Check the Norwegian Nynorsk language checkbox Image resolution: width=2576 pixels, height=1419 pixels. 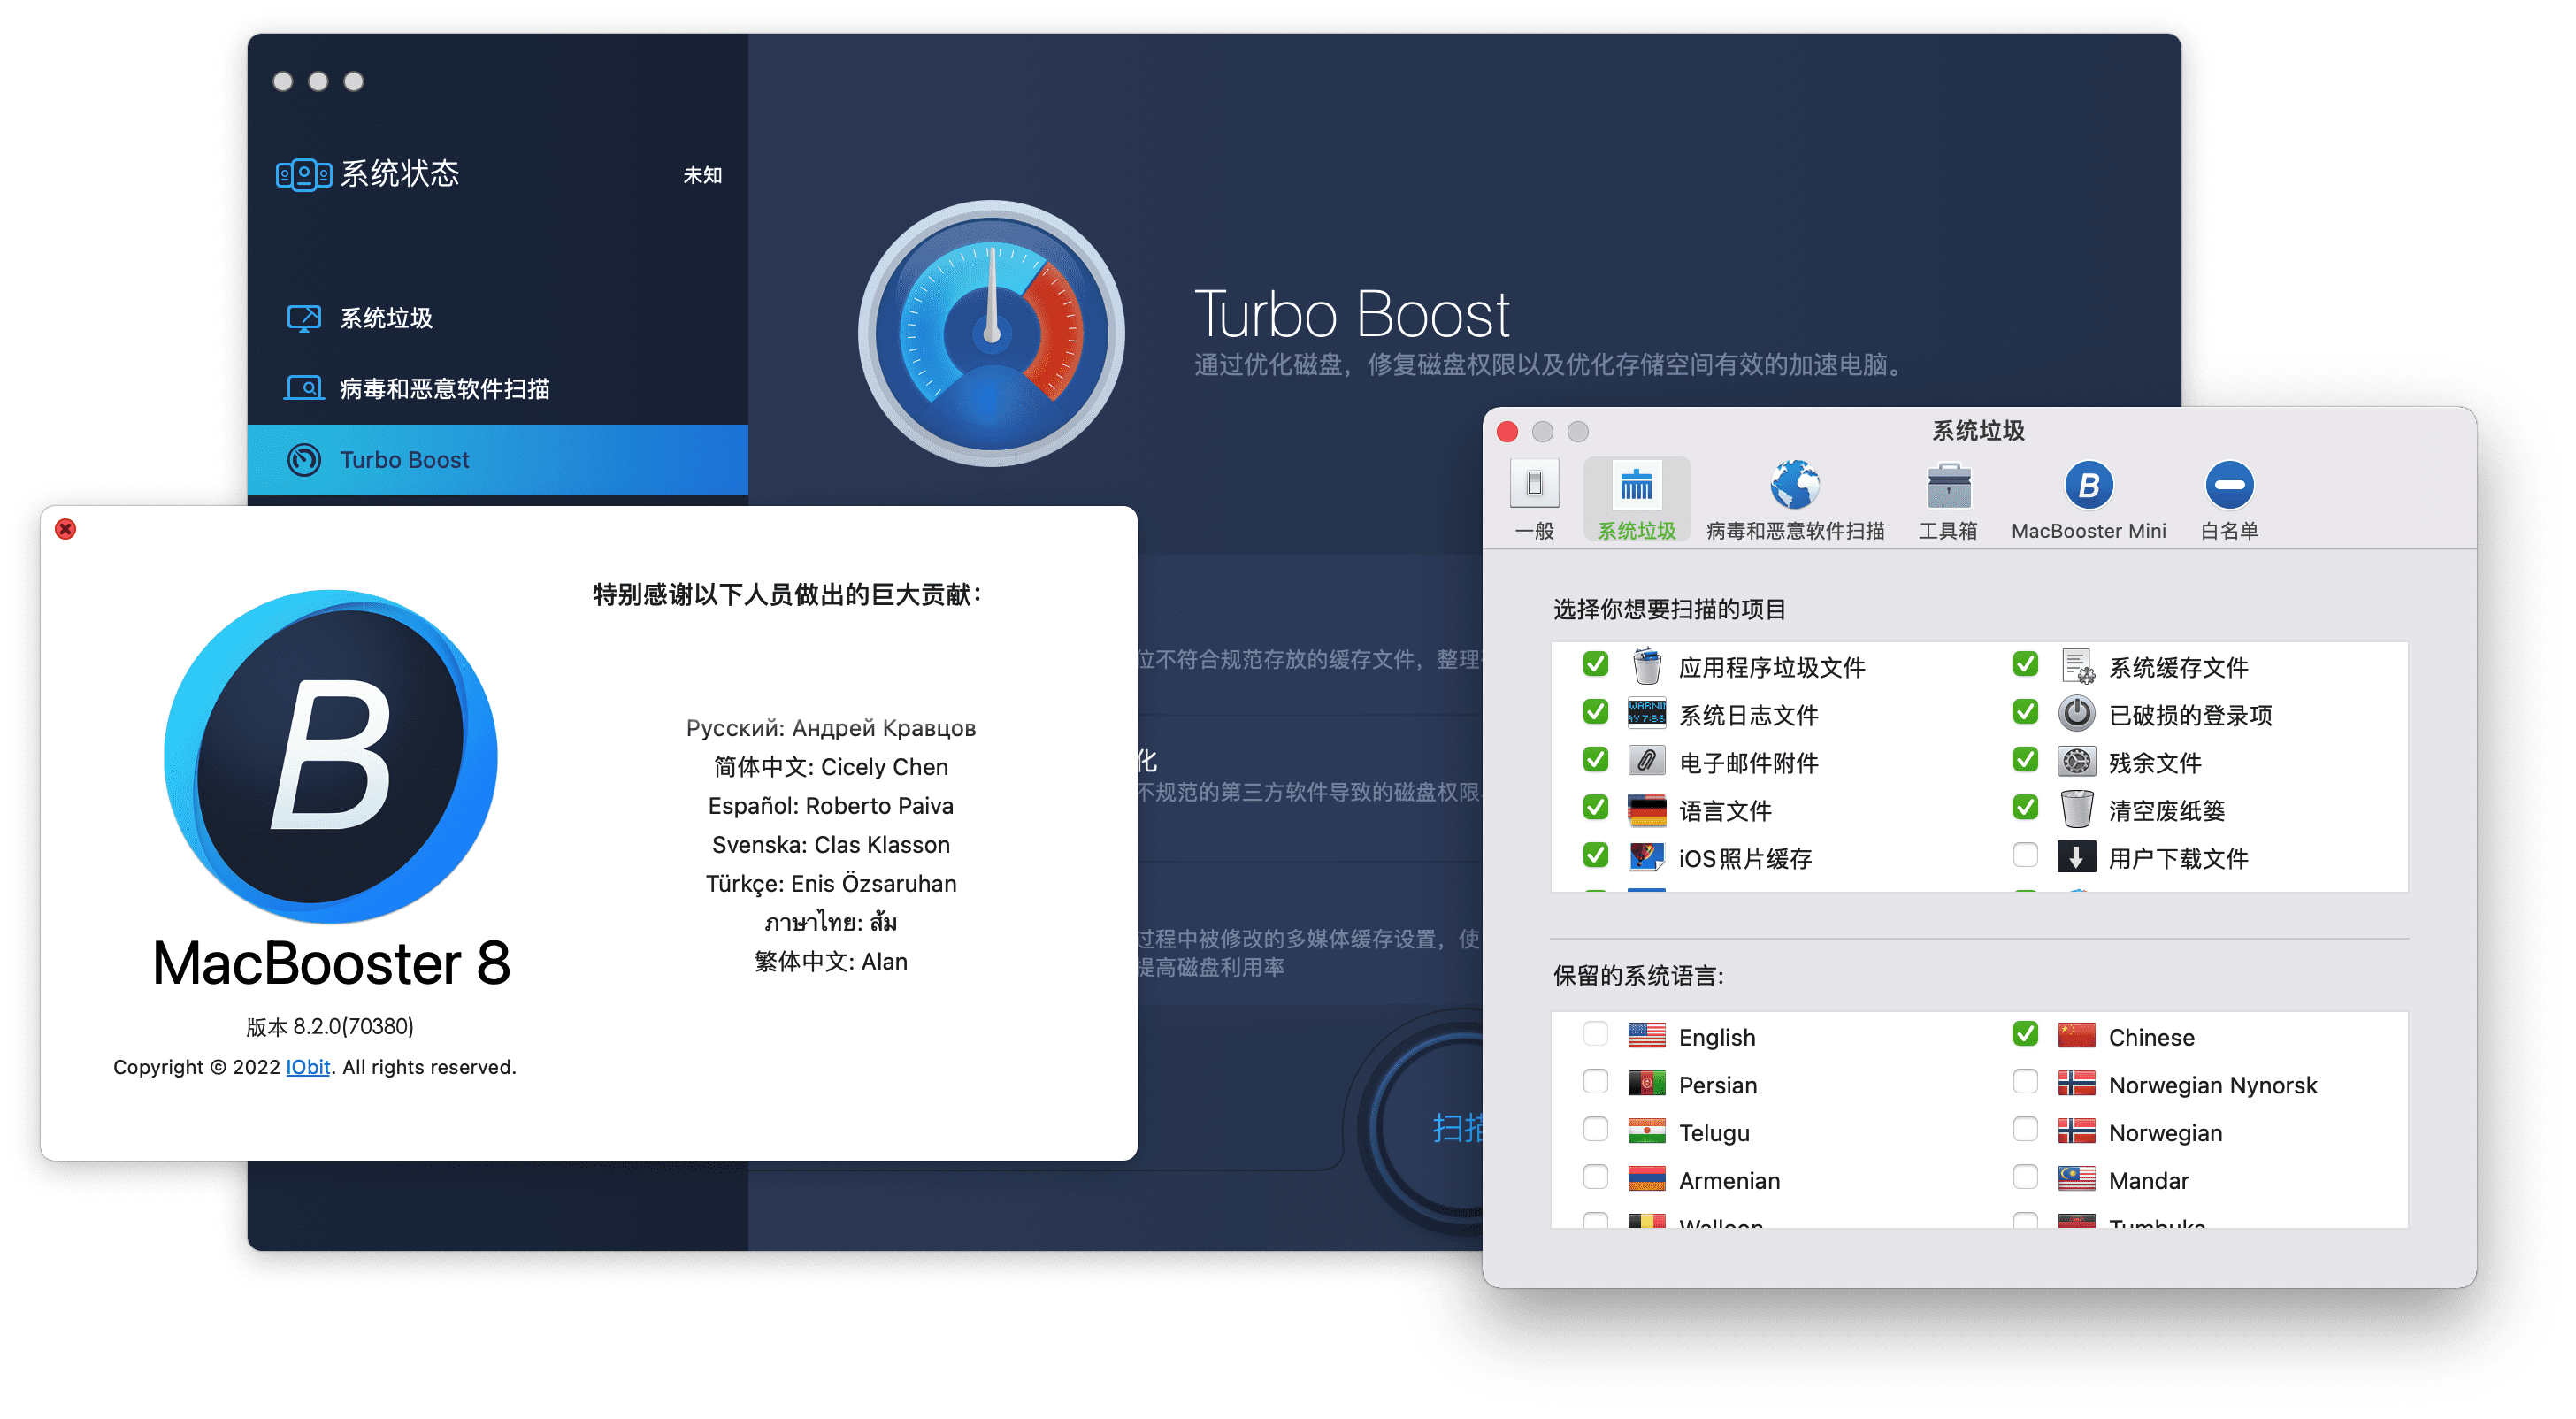click(x=2025, y=1082)
